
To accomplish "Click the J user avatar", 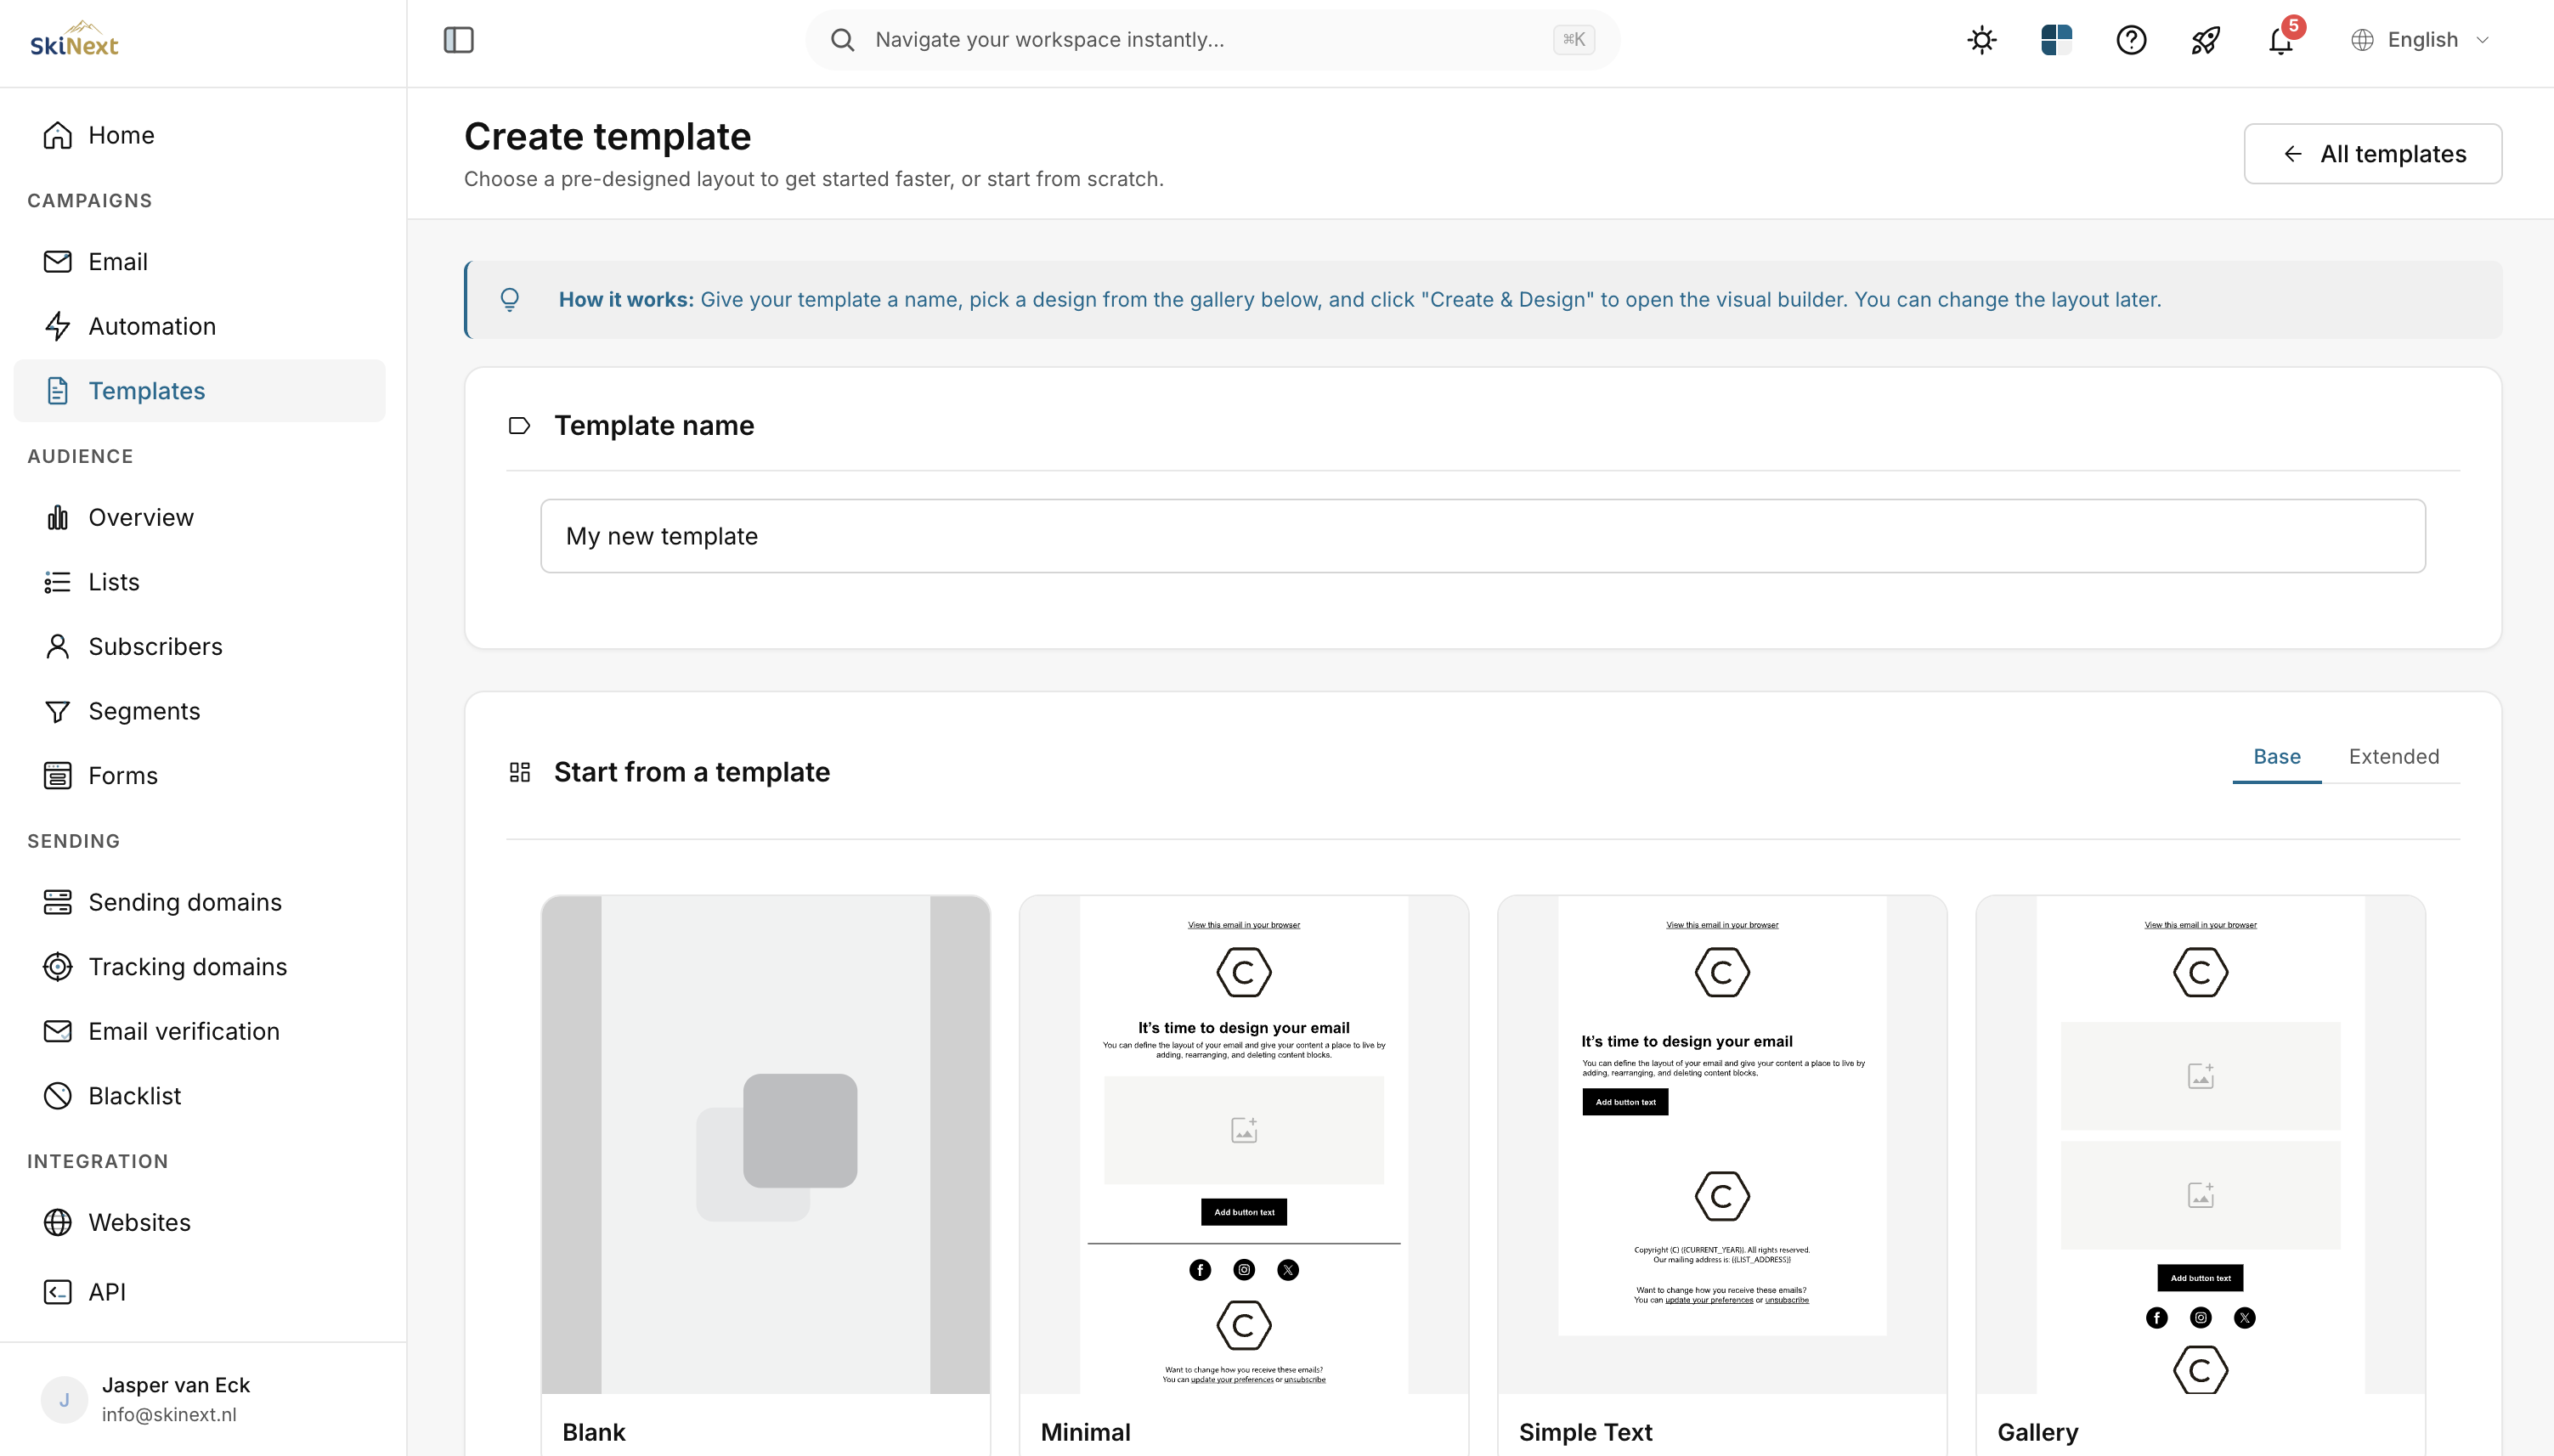I will coord(64,1399).
